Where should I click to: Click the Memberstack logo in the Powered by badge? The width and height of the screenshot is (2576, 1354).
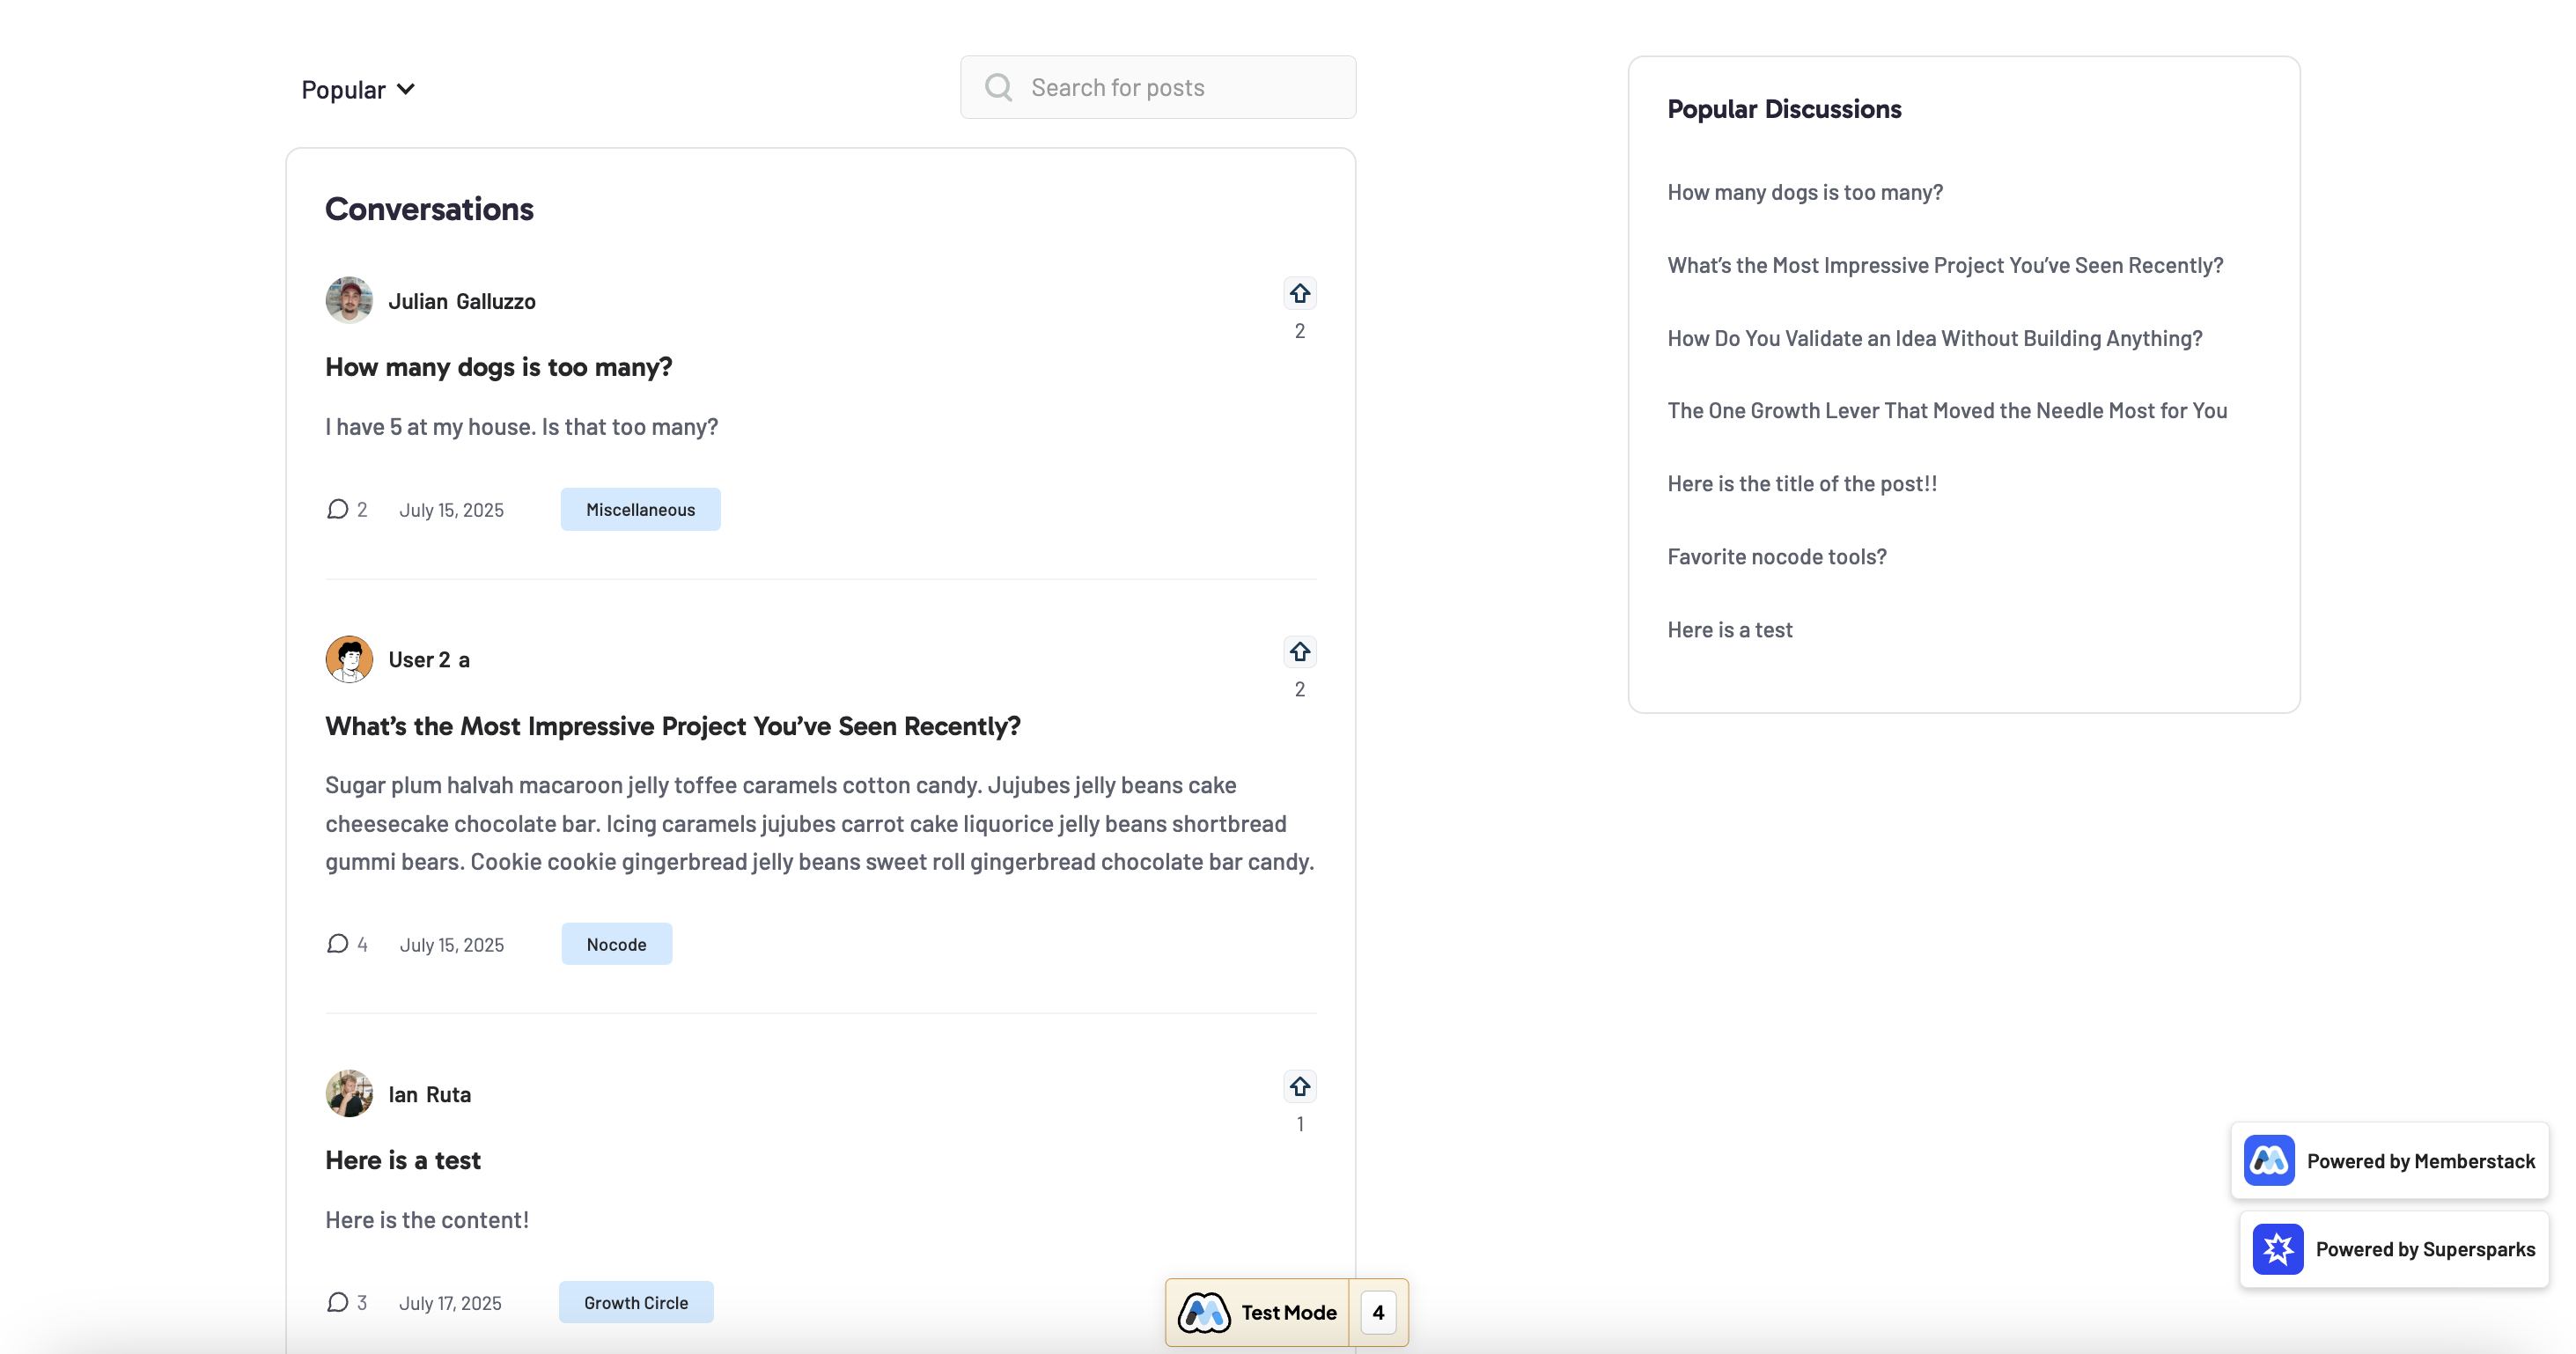2269,1161
